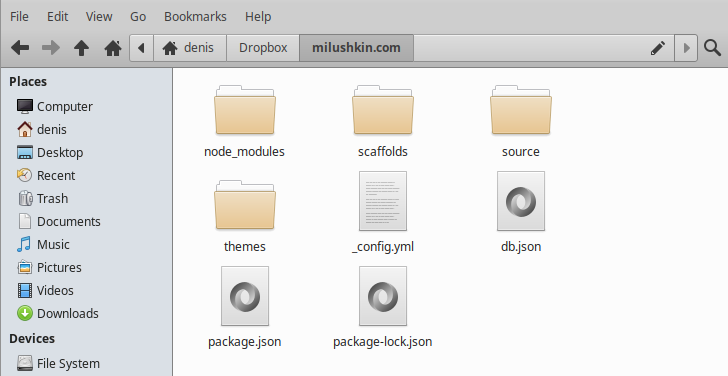Open the File menu
The height and width of the screenshot is (376, 728).
tap(19, 17)
